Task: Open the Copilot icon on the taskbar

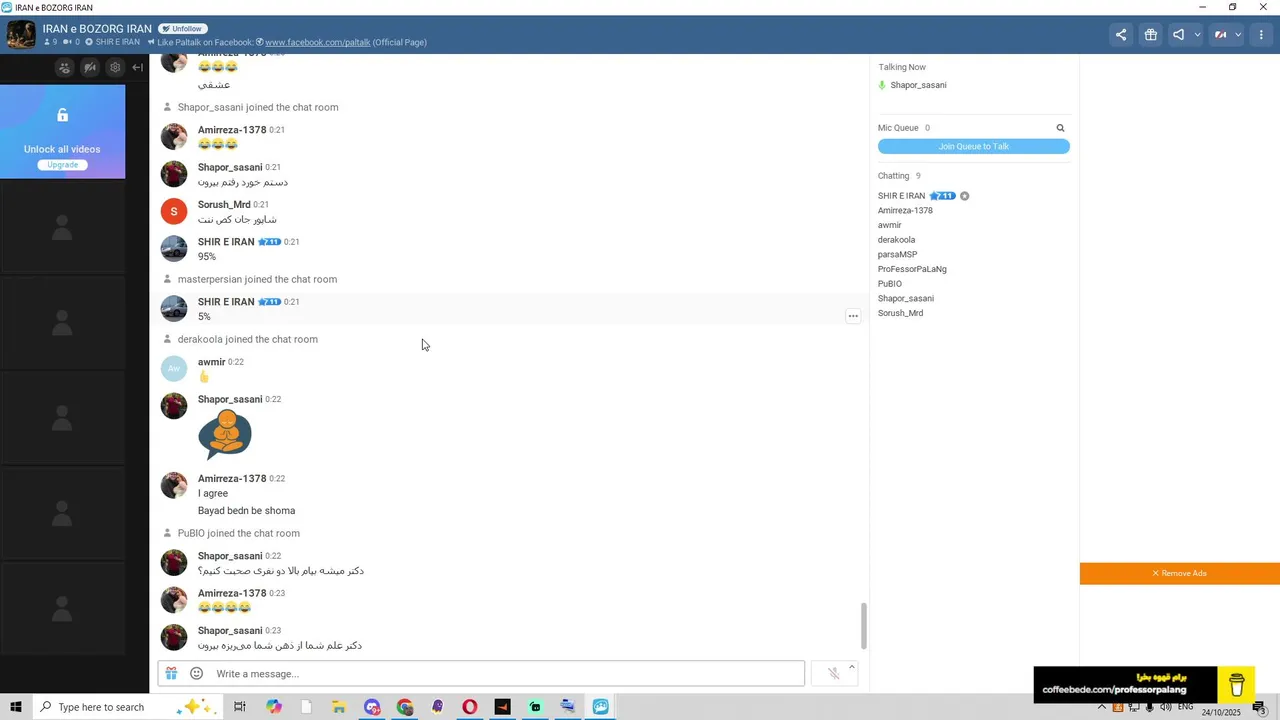Action: pos(274,707)
